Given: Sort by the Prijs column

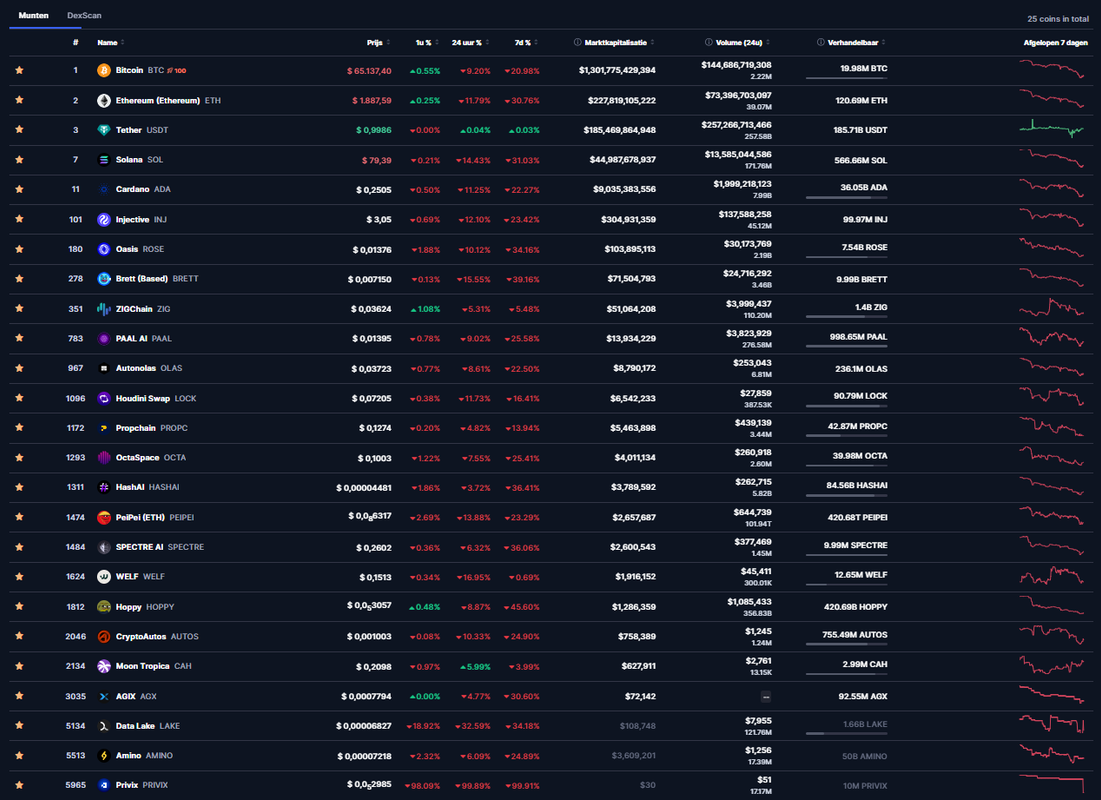Looking at the screenshot, I should [378, 43].
